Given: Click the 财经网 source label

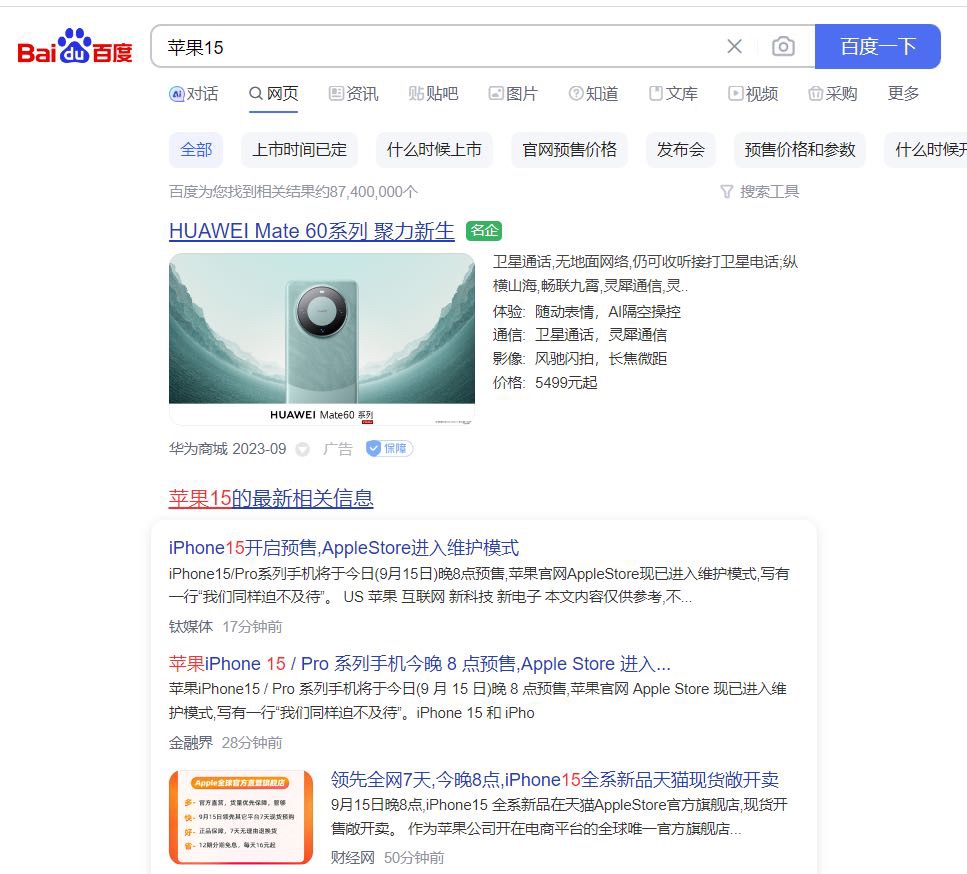Looking at the screenshot, I should click(352, 858).
